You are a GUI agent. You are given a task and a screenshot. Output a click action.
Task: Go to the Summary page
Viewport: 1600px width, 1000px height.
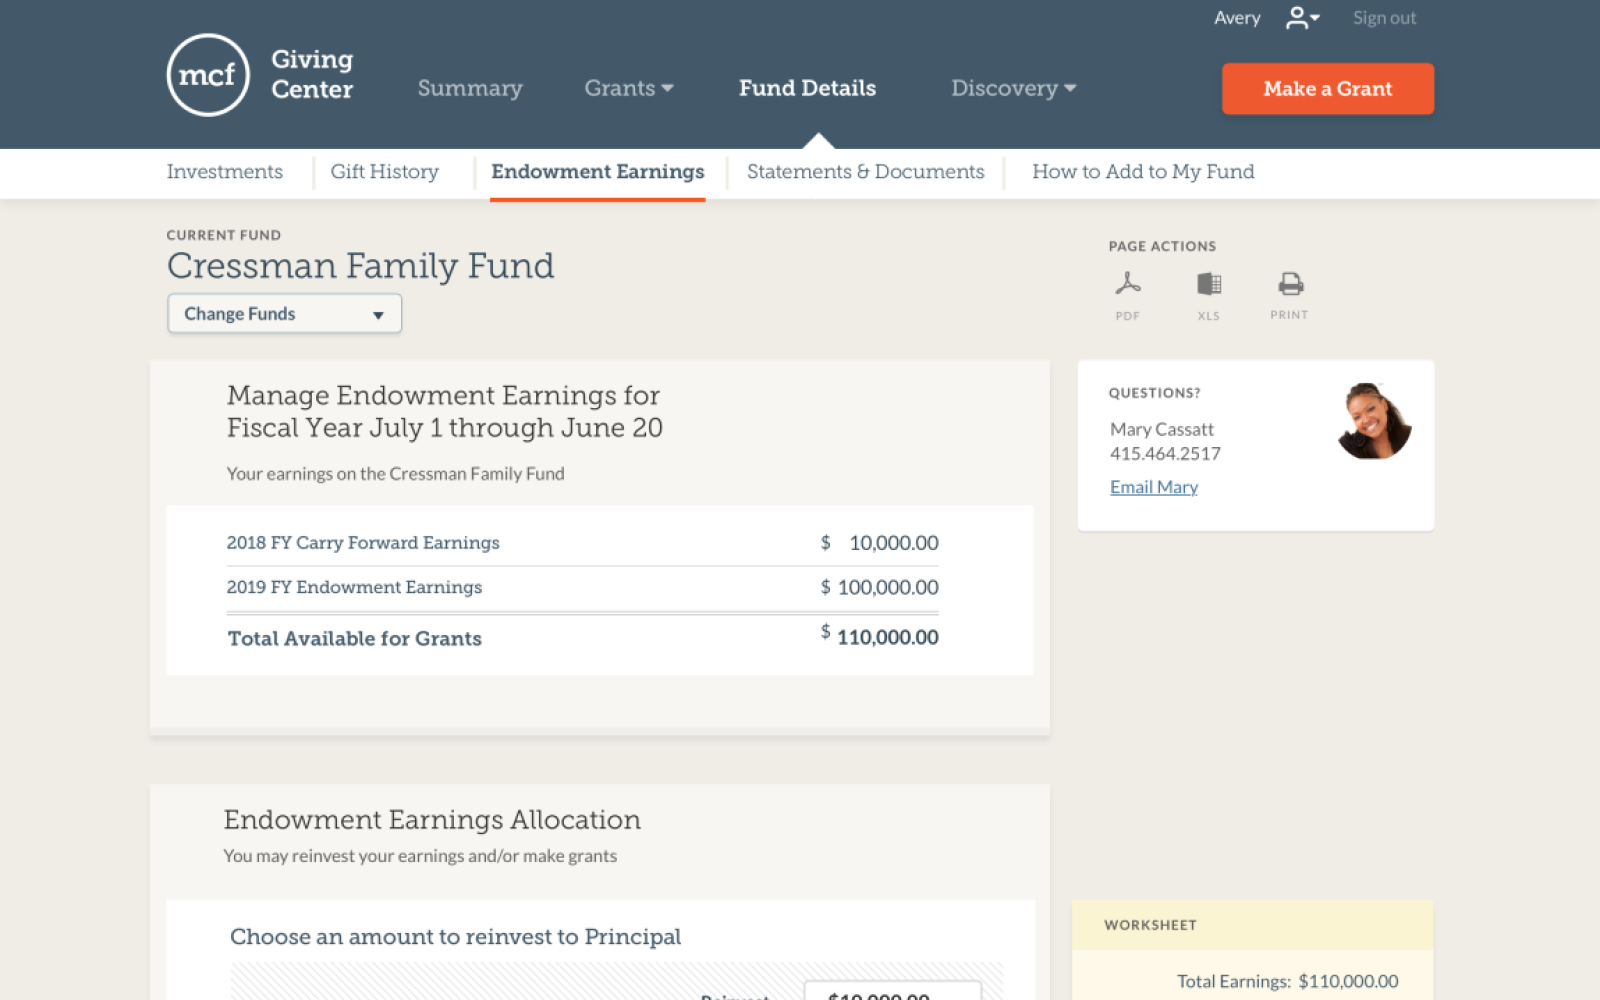coord(470,89)
